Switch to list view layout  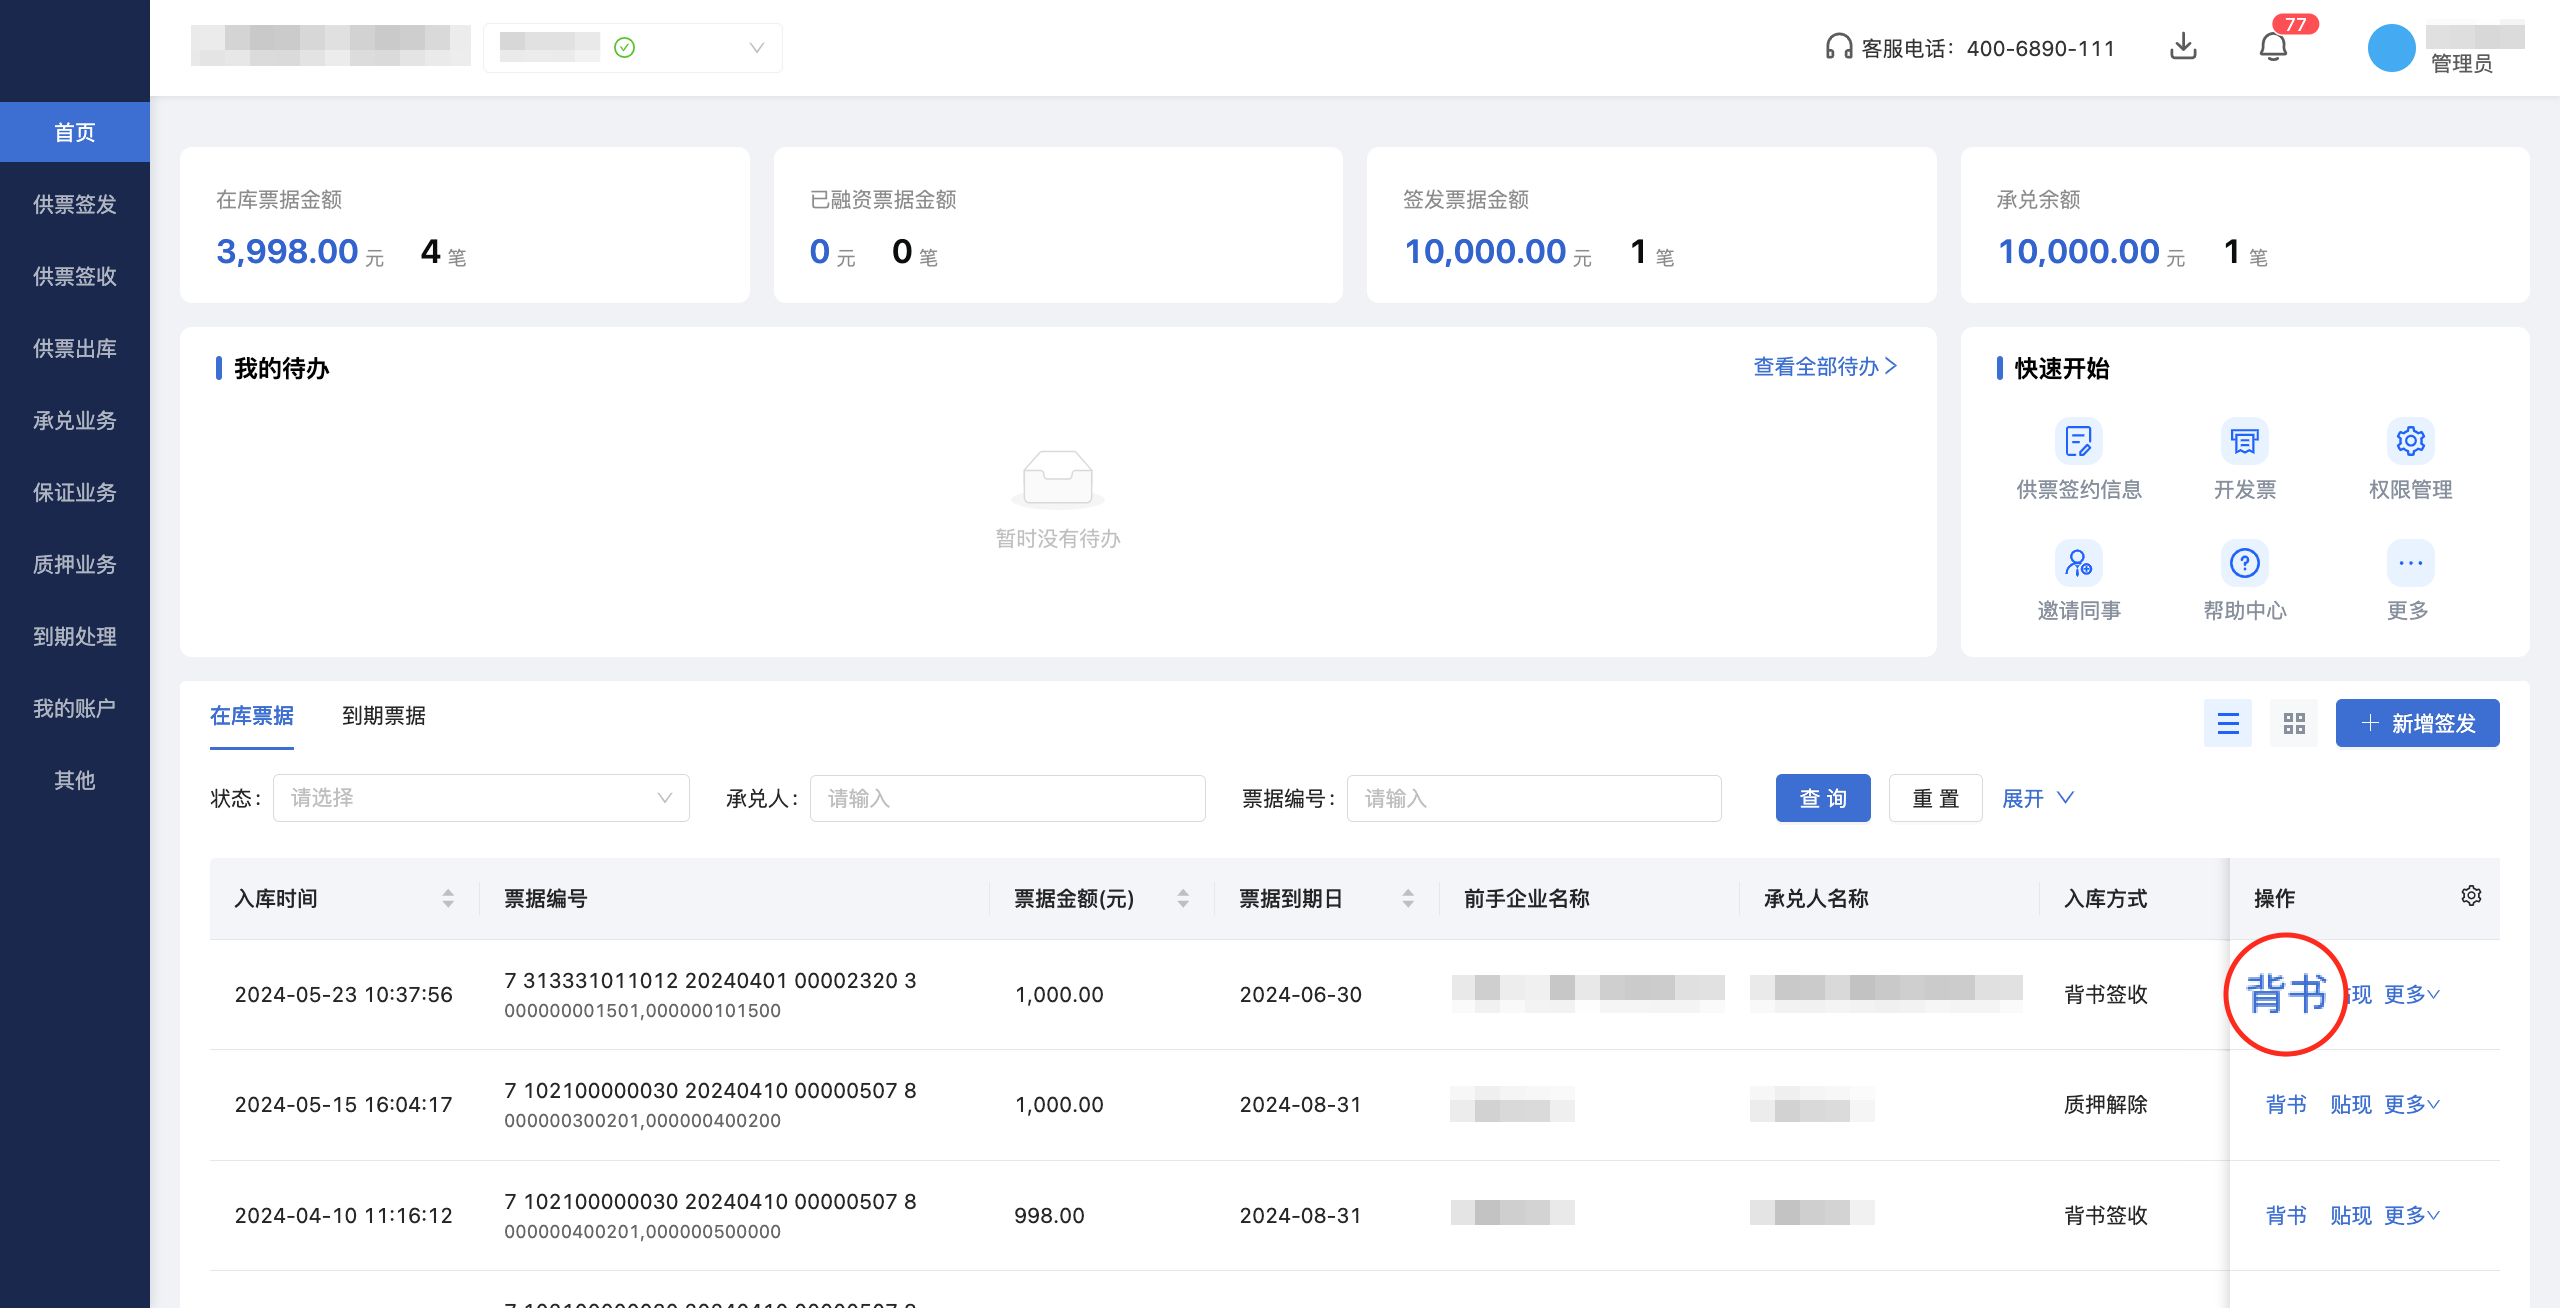click(x=2228, y=723)
